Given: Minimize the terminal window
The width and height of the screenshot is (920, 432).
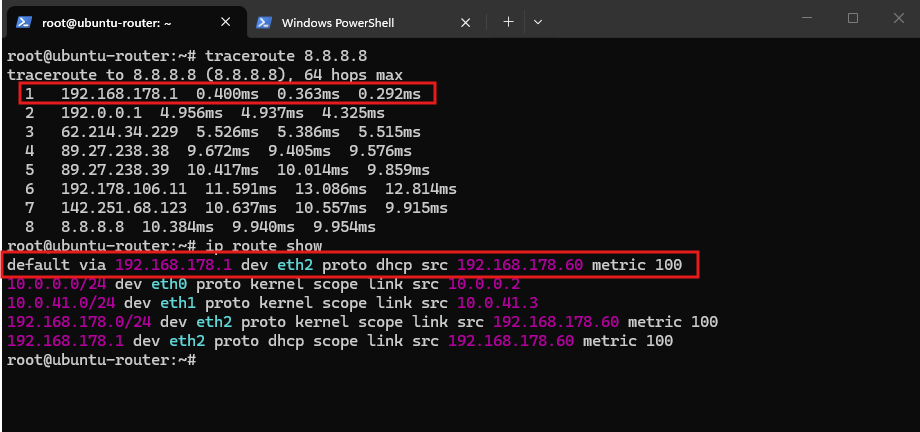Looking at the screenshot, I should tap(809, 18).
